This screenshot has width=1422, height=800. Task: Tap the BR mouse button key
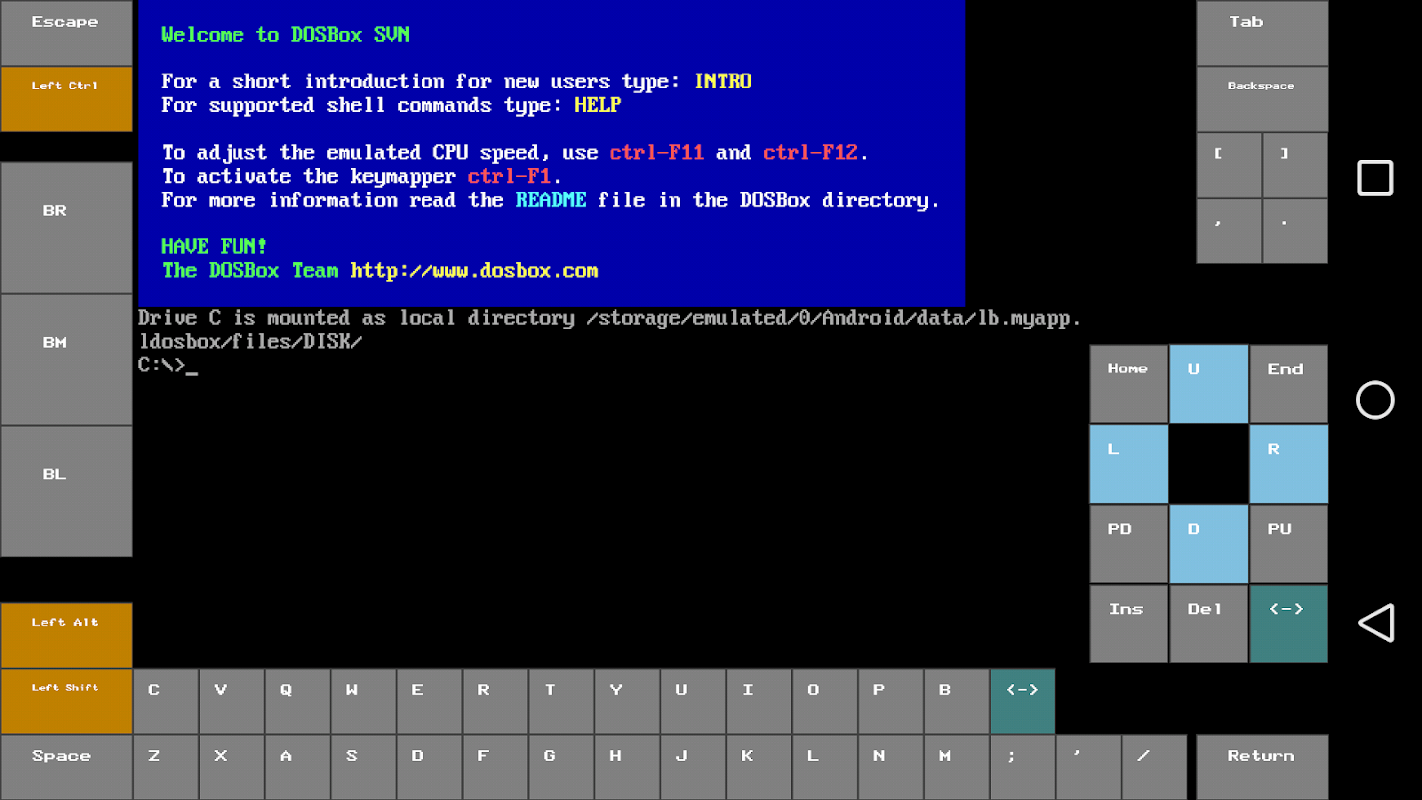66,227
